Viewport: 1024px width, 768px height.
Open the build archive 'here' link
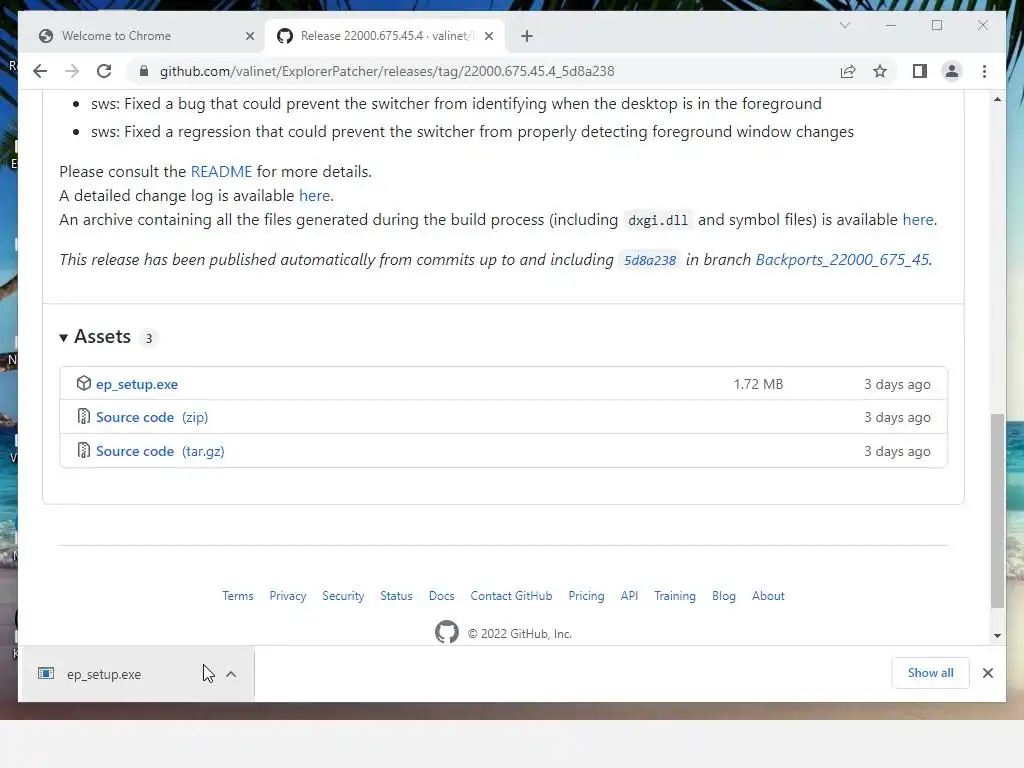click(x=918, y=220)
